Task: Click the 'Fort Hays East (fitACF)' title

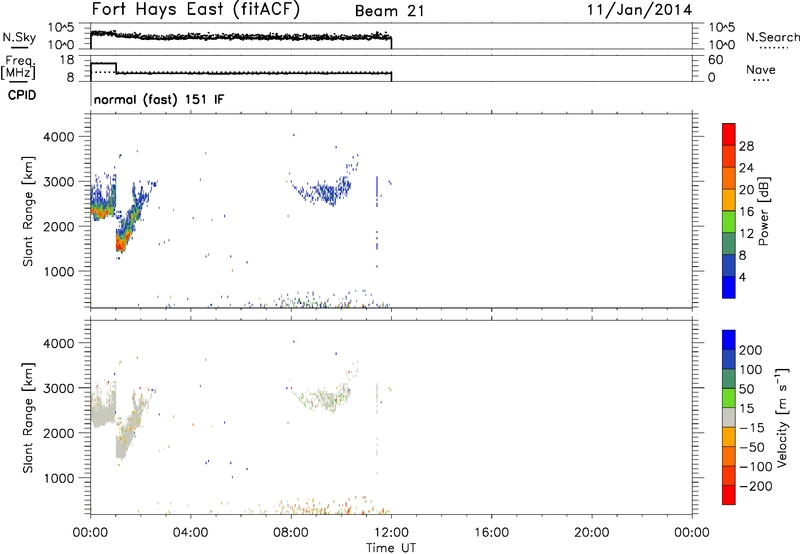Action: pos(196,9)
